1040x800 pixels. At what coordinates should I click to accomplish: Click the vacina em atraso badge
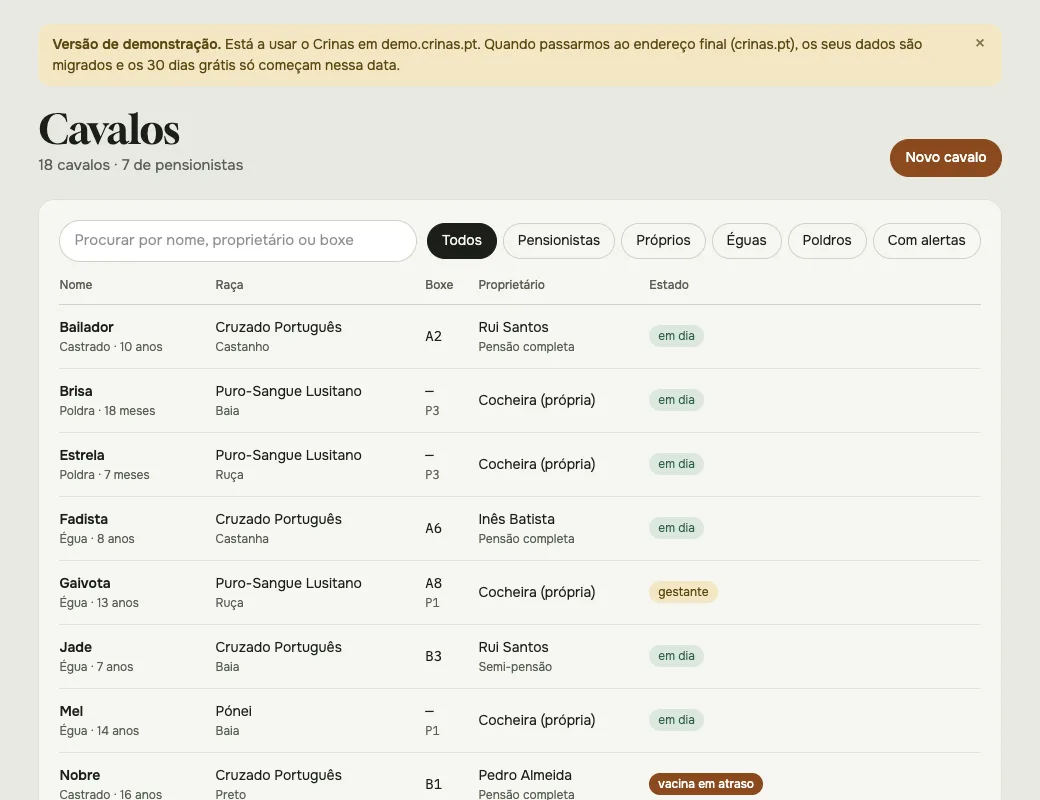click(706, 784)
